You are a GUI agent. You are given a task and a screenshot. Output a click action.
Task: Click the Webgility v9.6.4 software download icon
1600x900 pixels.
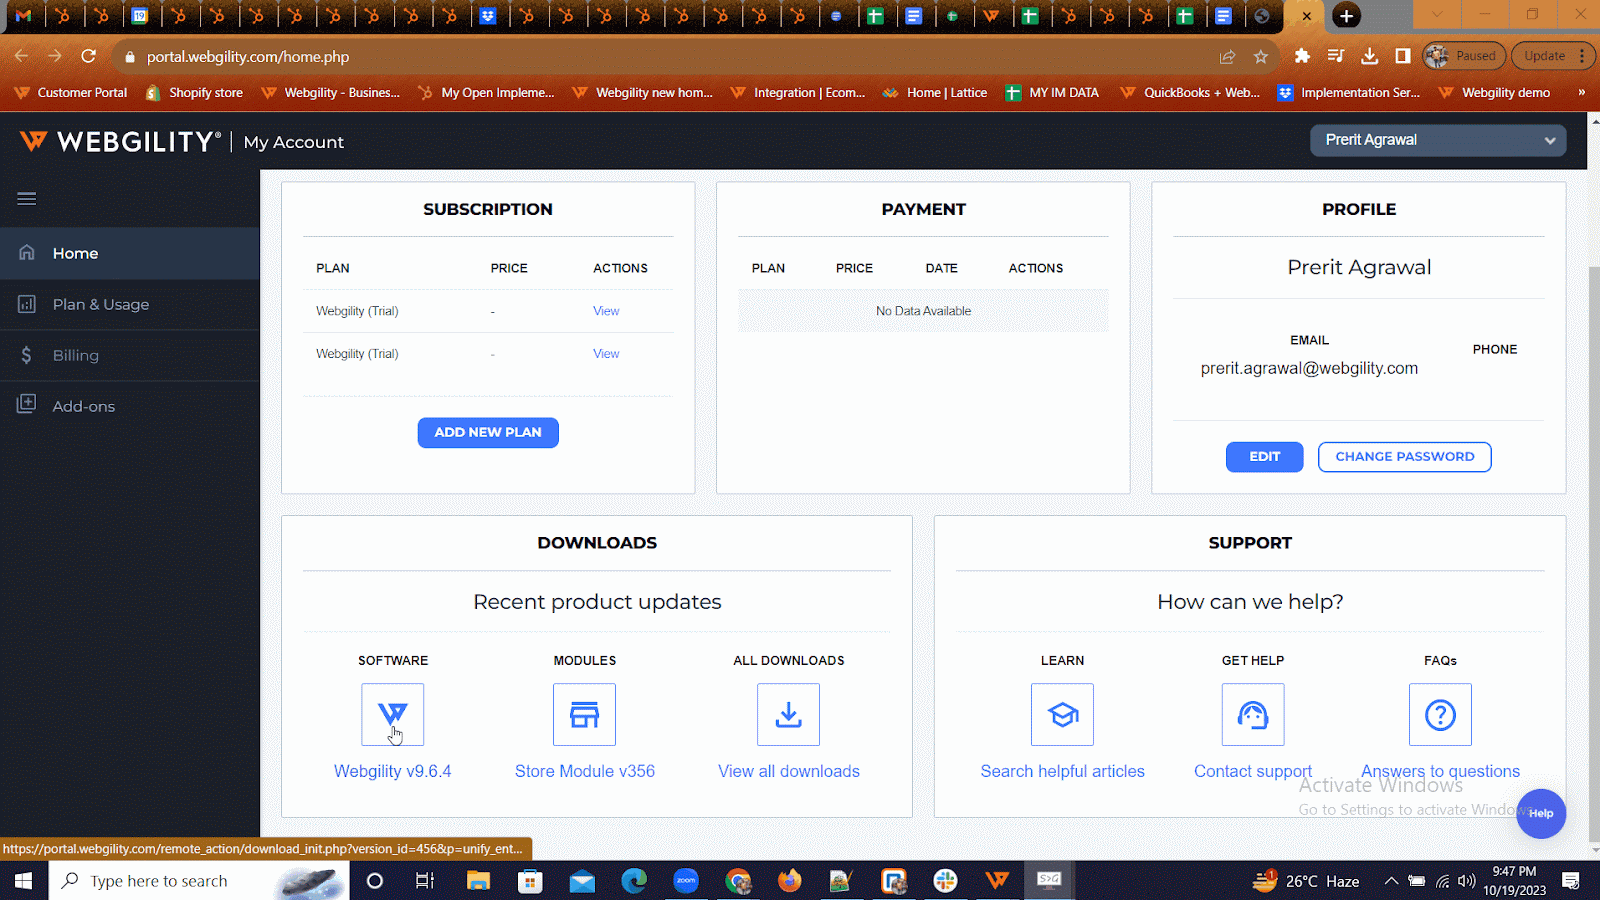[392, 714]
